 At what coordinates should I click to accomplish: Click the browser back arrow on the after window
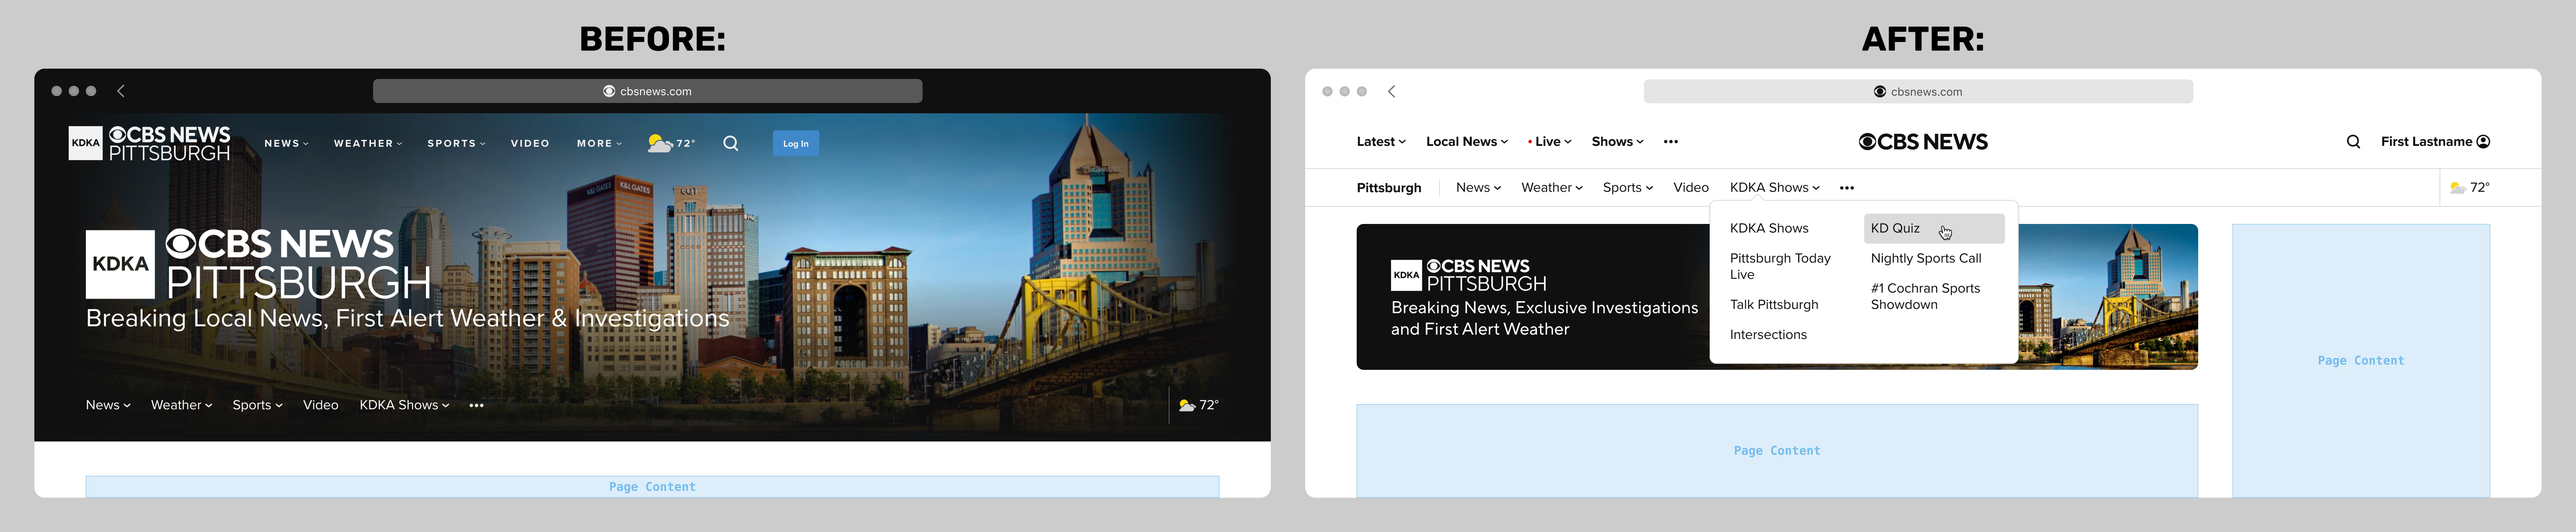point(1391,90)
